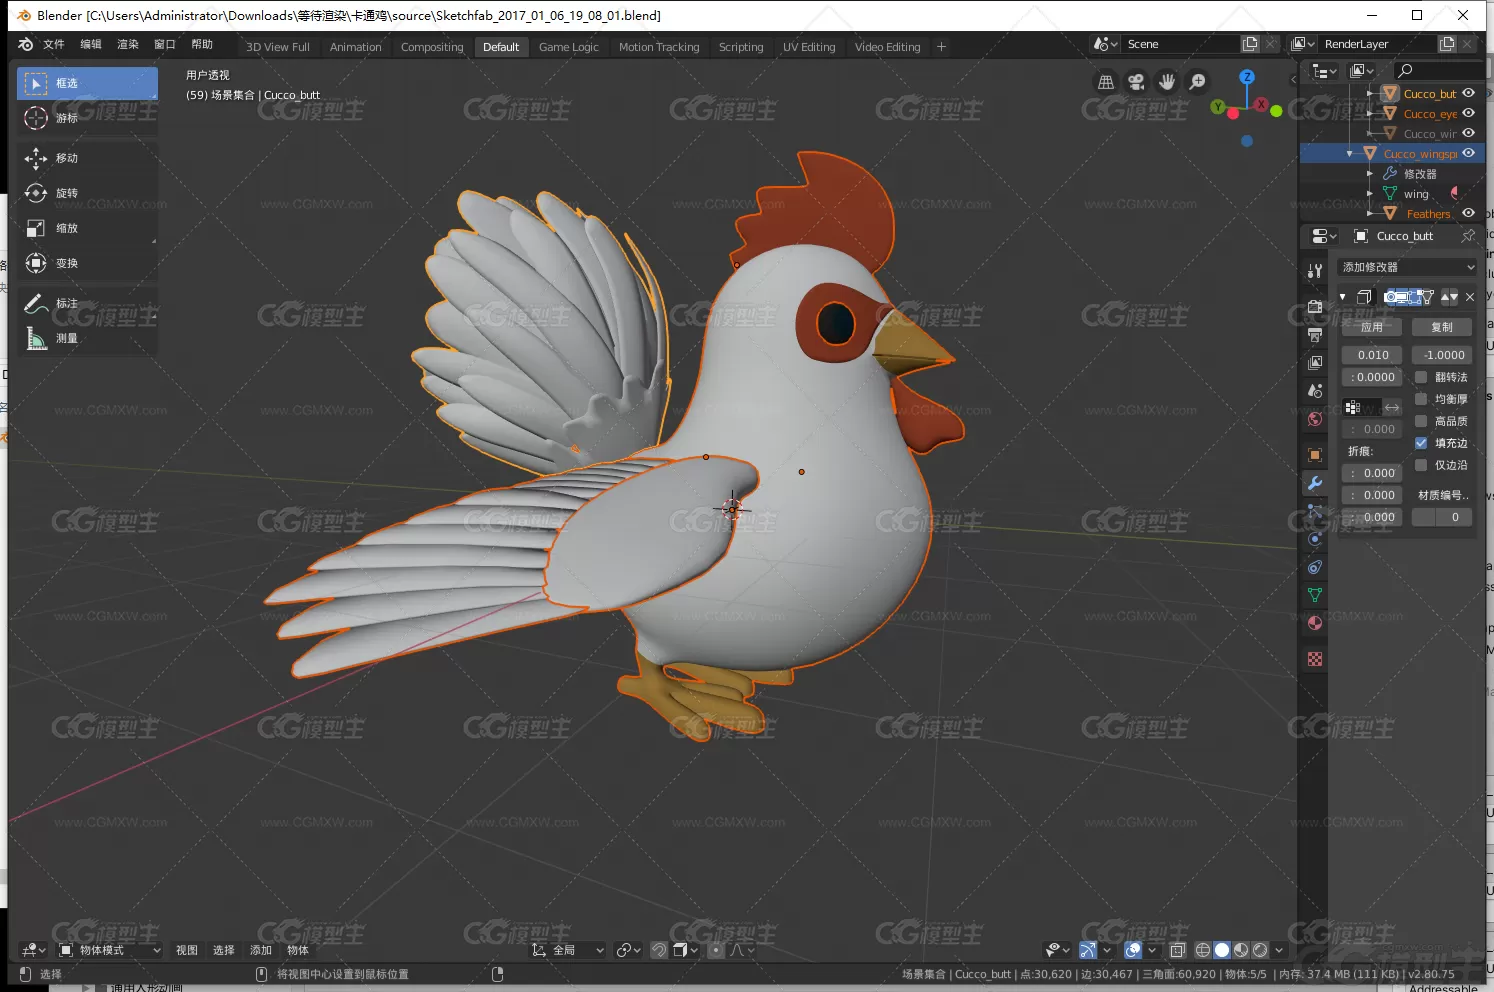Screen dimensions: 1494x992
Task: Open the Tool properties tab icon
Action: coord(1315,271)
